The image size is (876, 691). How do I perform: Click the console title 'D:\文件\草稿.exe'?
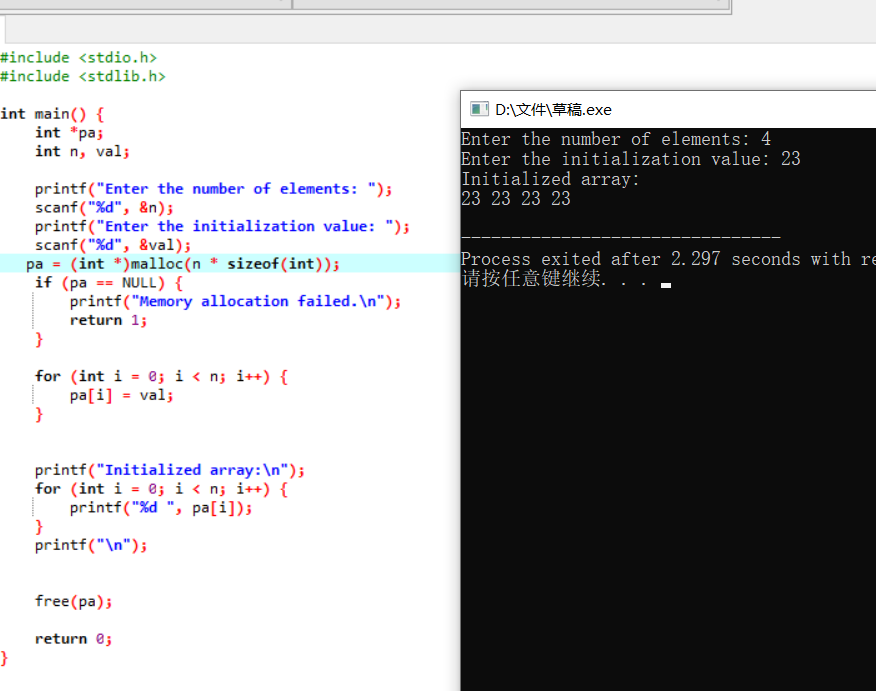point(553,109)
